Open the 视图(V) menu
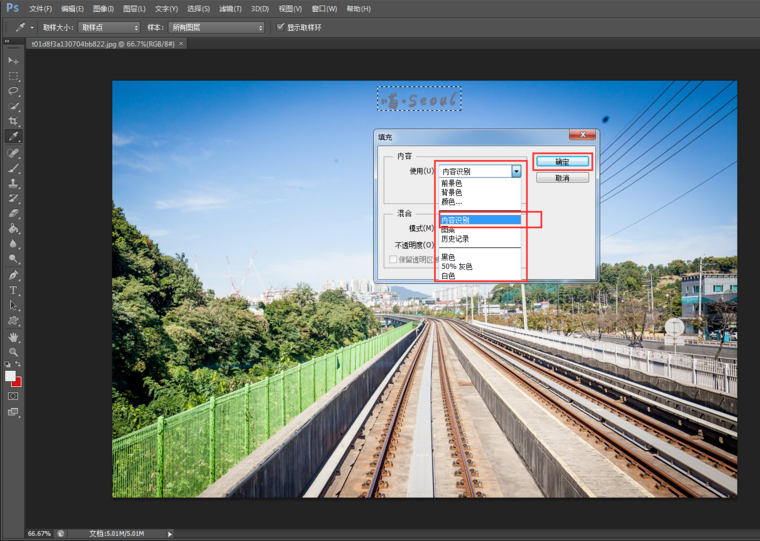 pos(290,9)
